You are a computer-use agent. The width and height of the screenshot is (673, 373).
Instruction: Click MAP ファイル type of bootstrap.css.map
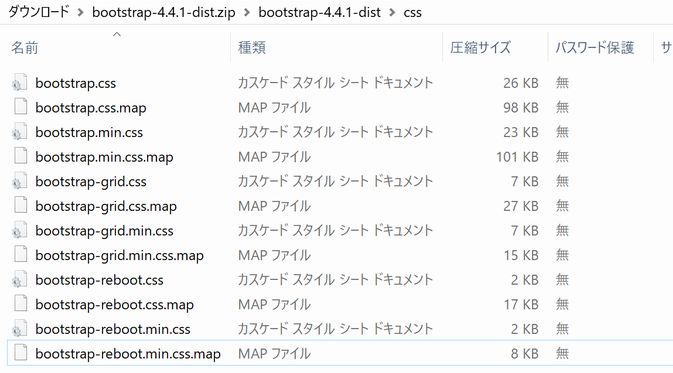coord(274,107)
